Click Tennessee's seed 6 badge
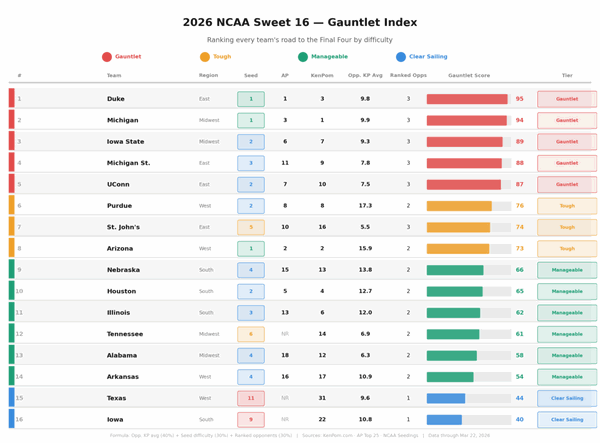The height and width of the screenshot is (443, 600). [251, 334]
